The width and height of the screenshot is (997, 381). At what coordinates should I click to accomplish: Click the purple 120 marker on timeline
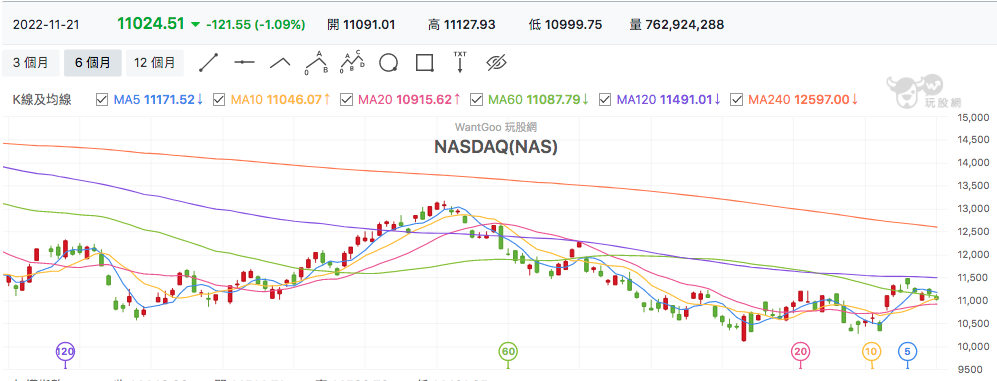click(x=64, y=351)
